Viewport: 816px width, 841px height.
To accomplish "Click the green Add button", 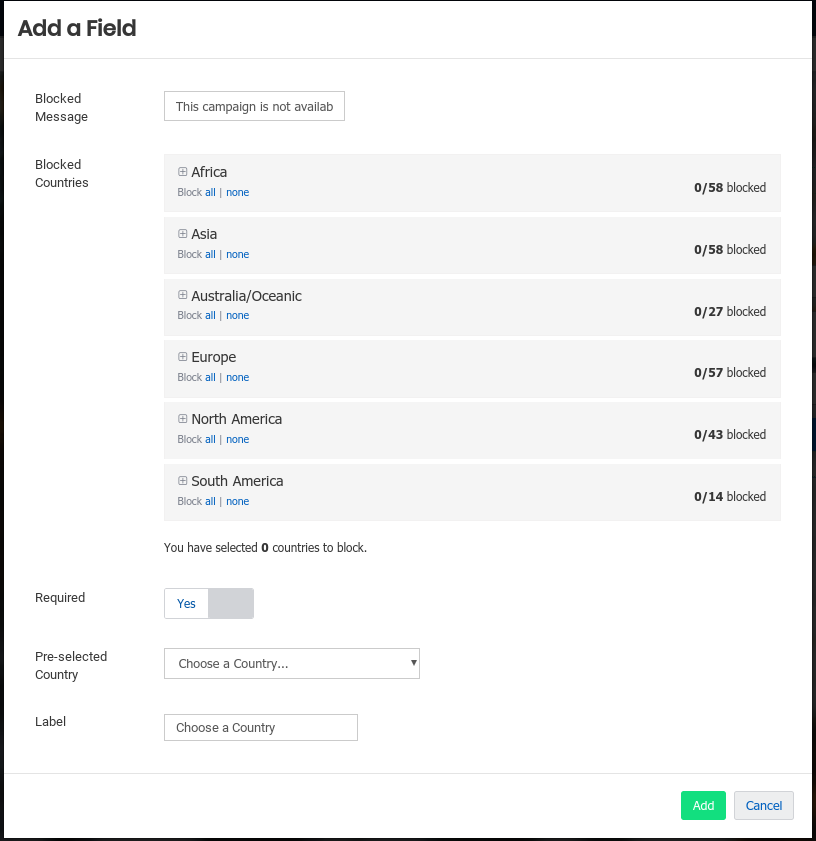I will [703, 806].
